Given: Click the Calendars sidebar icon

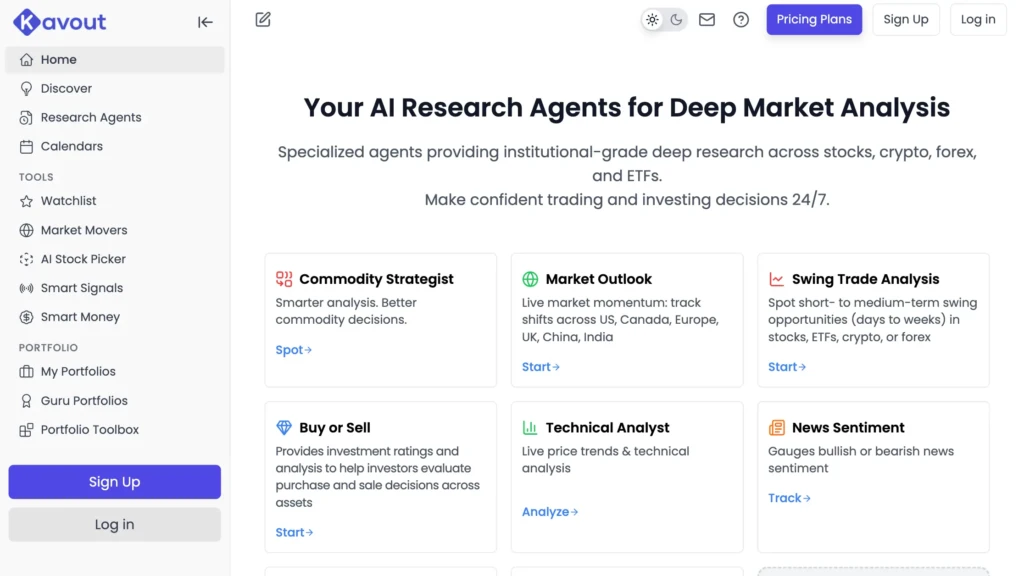Looking at the screenshot, I should 26,146.
